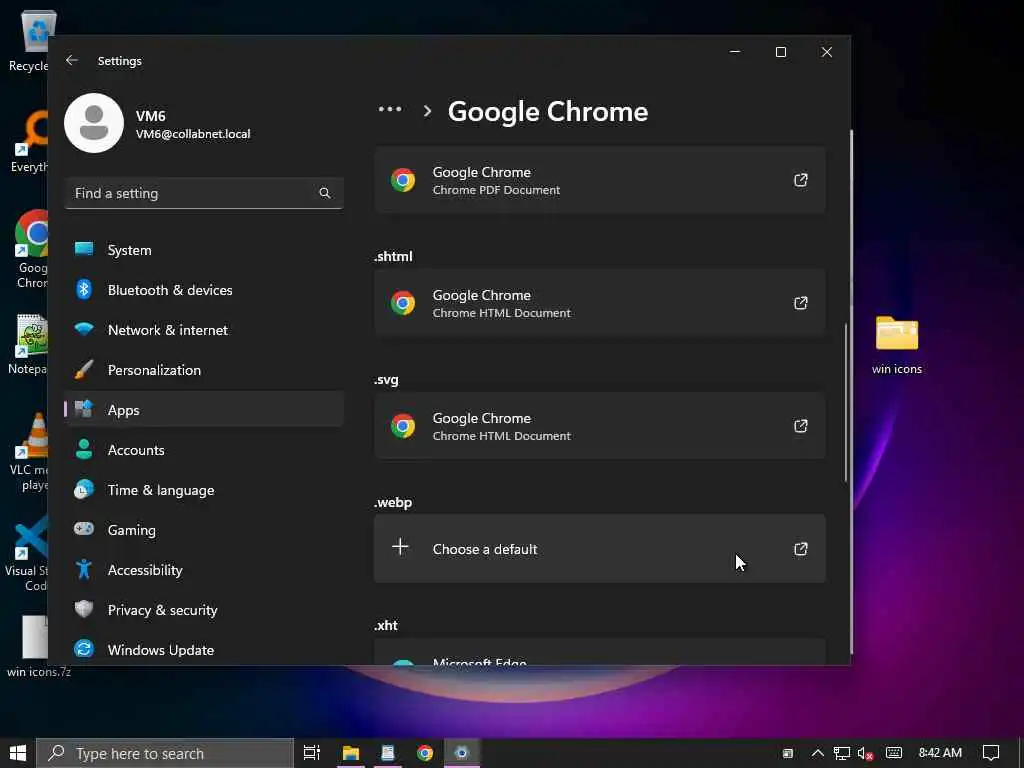Open Time & language category
Image resolution: width=1024 pixels, height=768 pixels.
tap(204, 490)
